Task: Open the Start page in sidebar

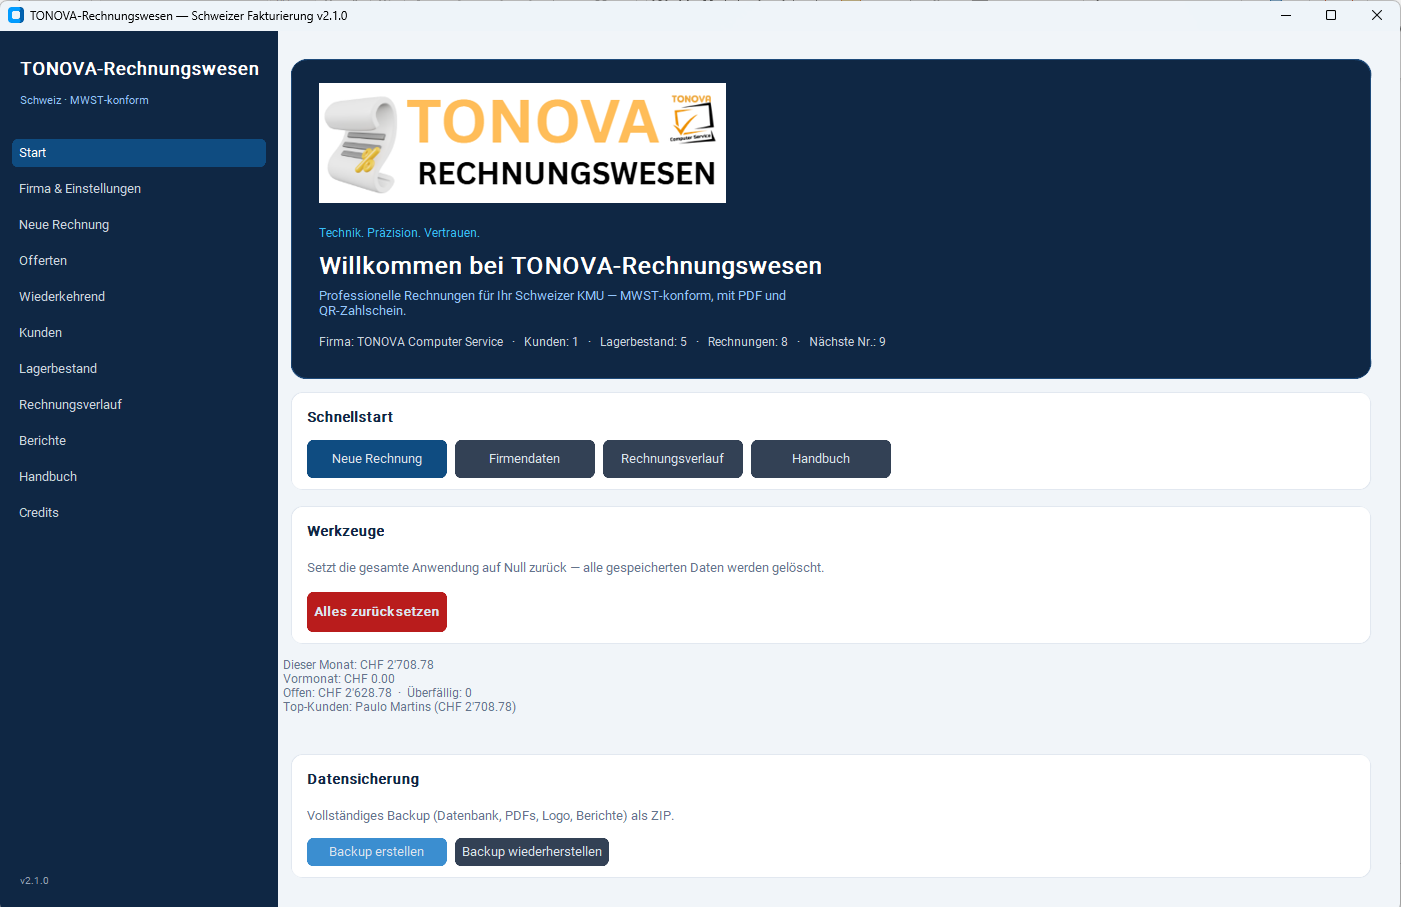Action: (139, 153)
